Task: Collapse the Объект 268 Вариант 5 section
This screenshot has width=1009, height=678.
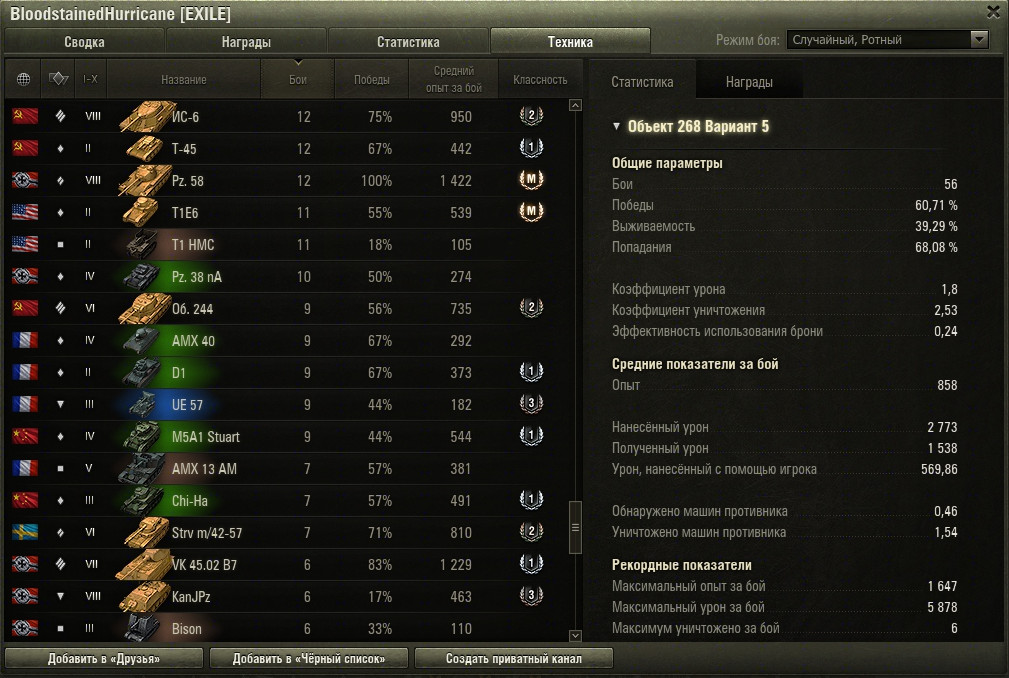Action: pos(616,126)
